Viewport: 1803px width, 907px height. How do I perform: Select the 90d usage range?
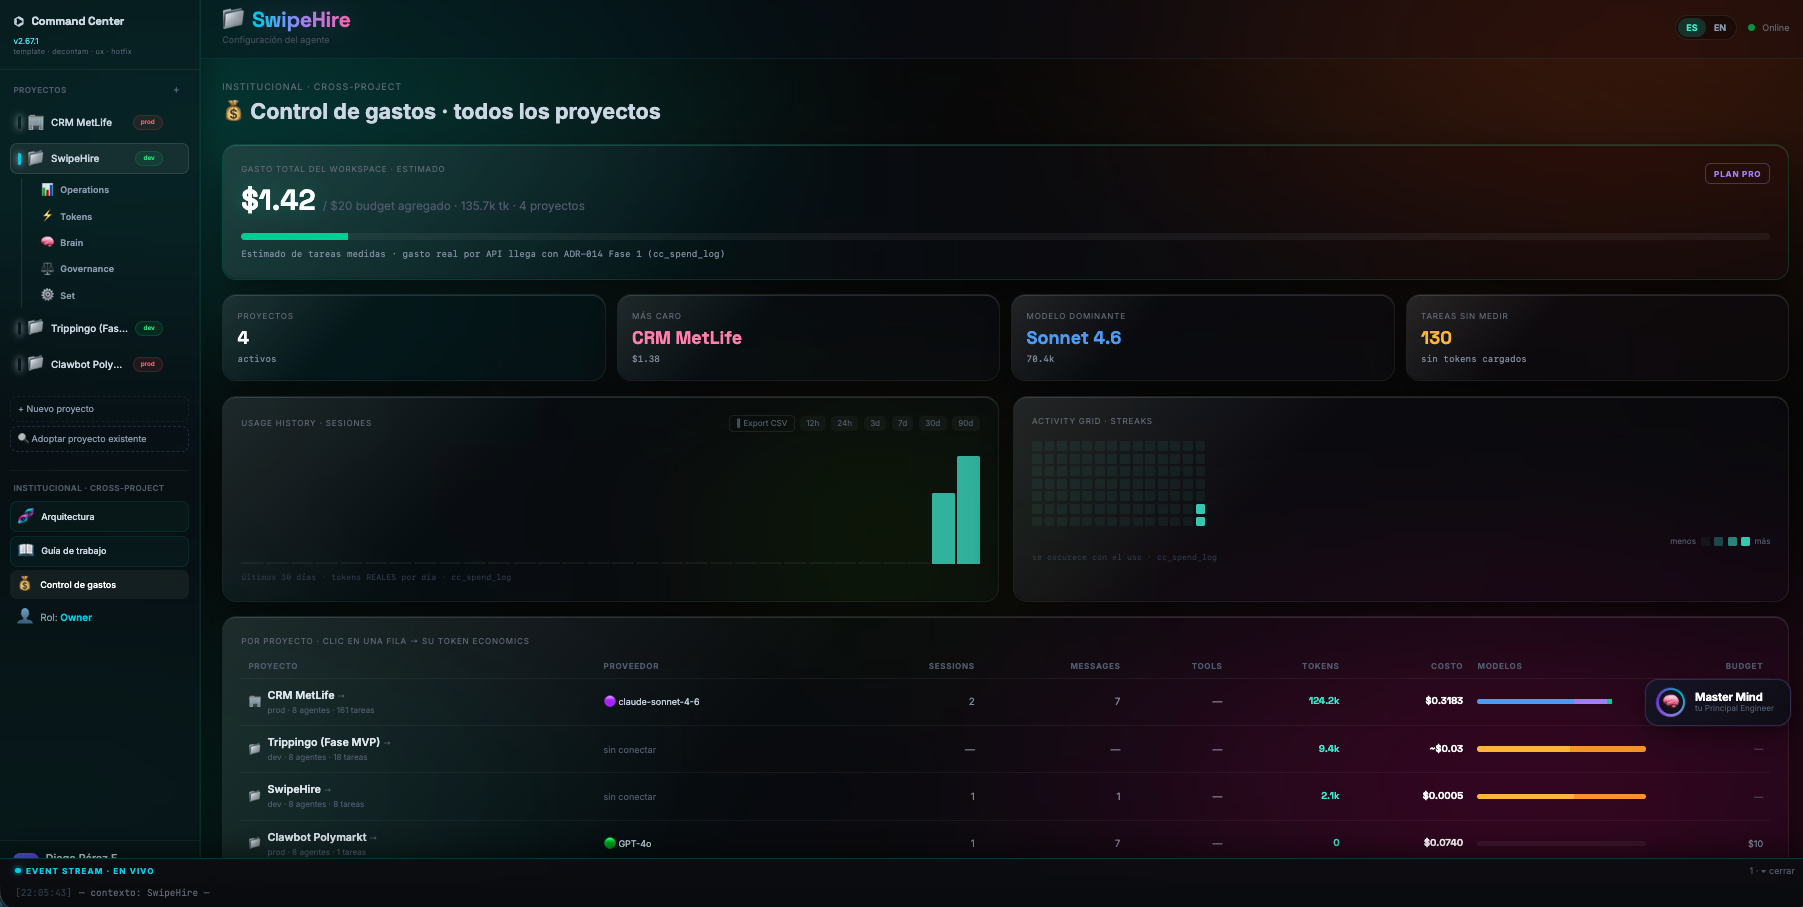pyautogui.click(x=966, y=423)
